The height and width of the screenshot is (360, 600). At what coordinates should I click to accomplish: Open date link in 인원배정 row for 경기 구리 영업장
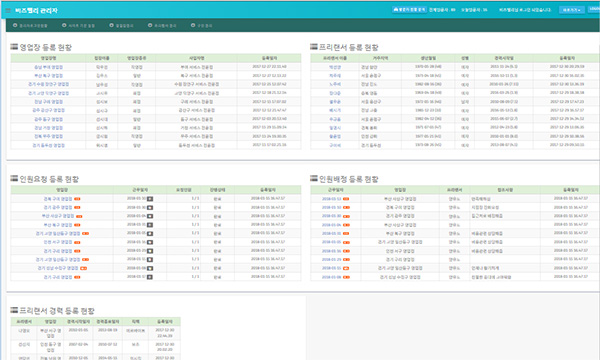point(331,260)
